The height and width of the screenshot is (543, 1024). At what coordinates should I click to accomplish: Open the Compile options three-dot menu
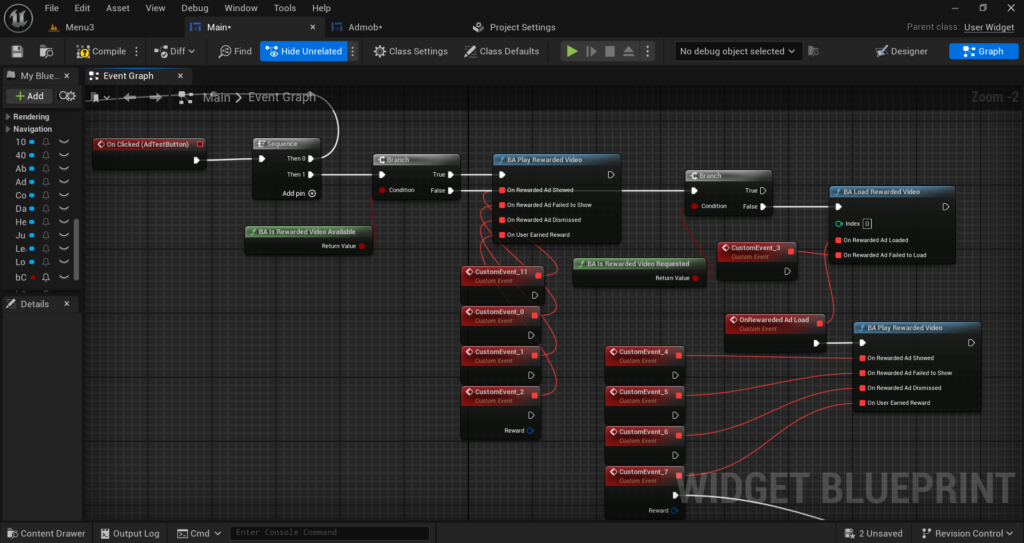coord(136,51)
